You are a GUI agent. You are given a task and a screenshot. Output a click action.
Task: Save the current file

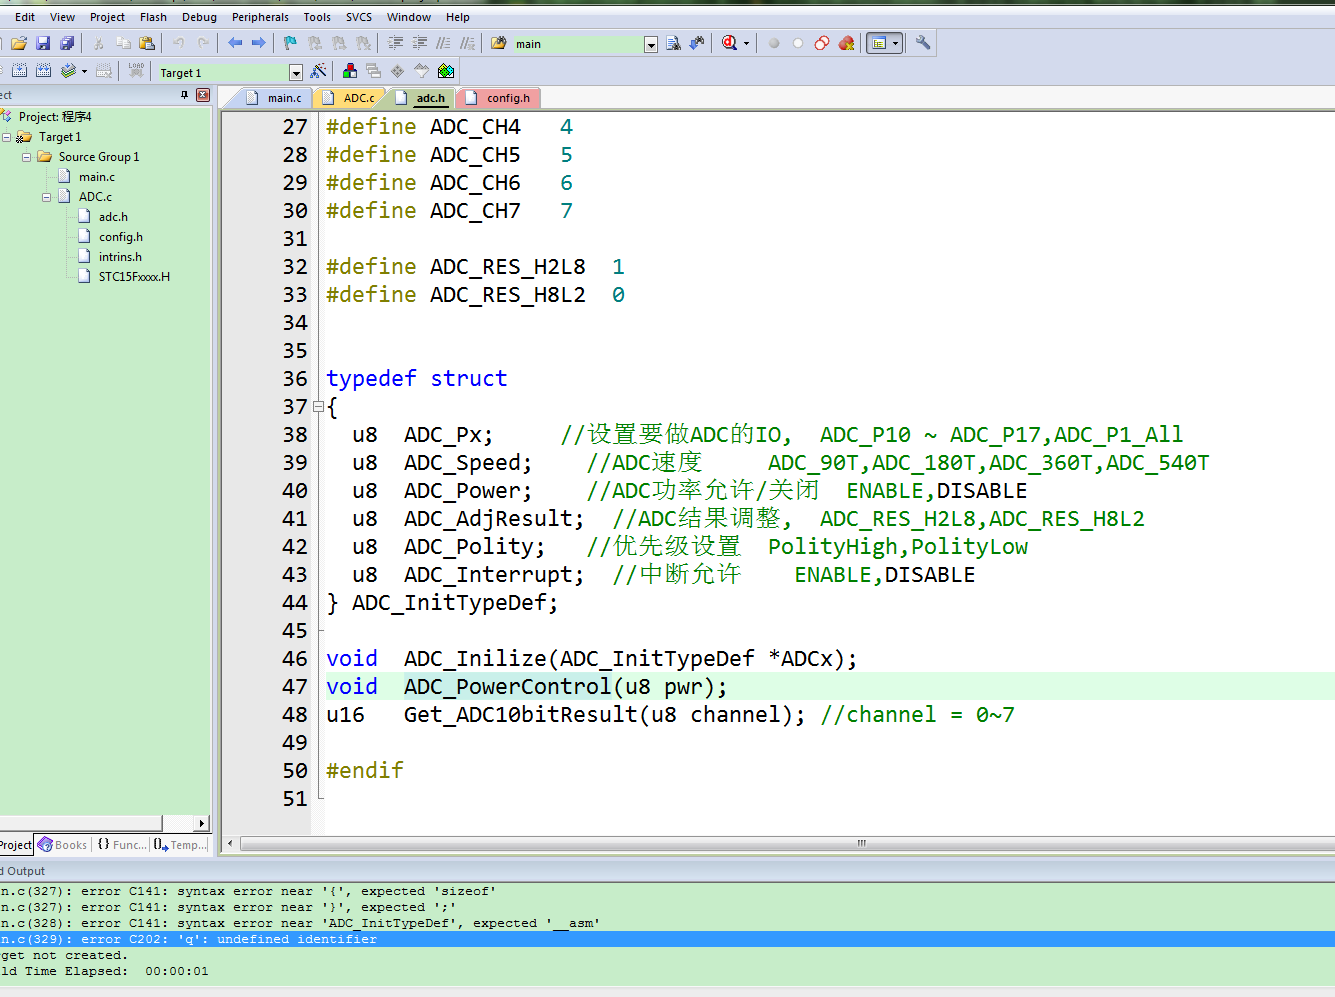pyautogui.click(x=43, y=43)
